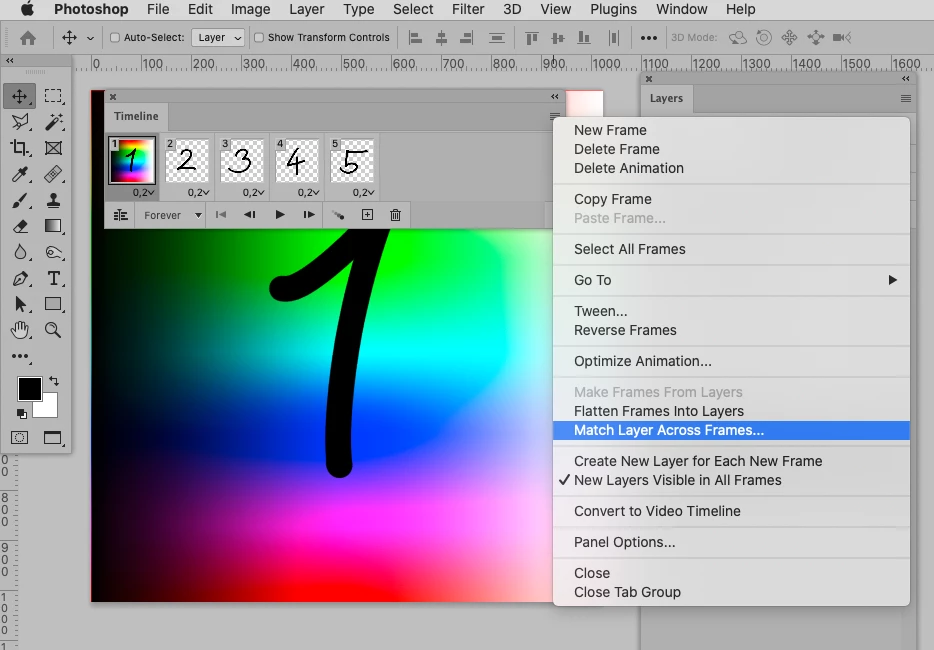
Task: Select the Move tool in toolbox
Action: [20, 96]
